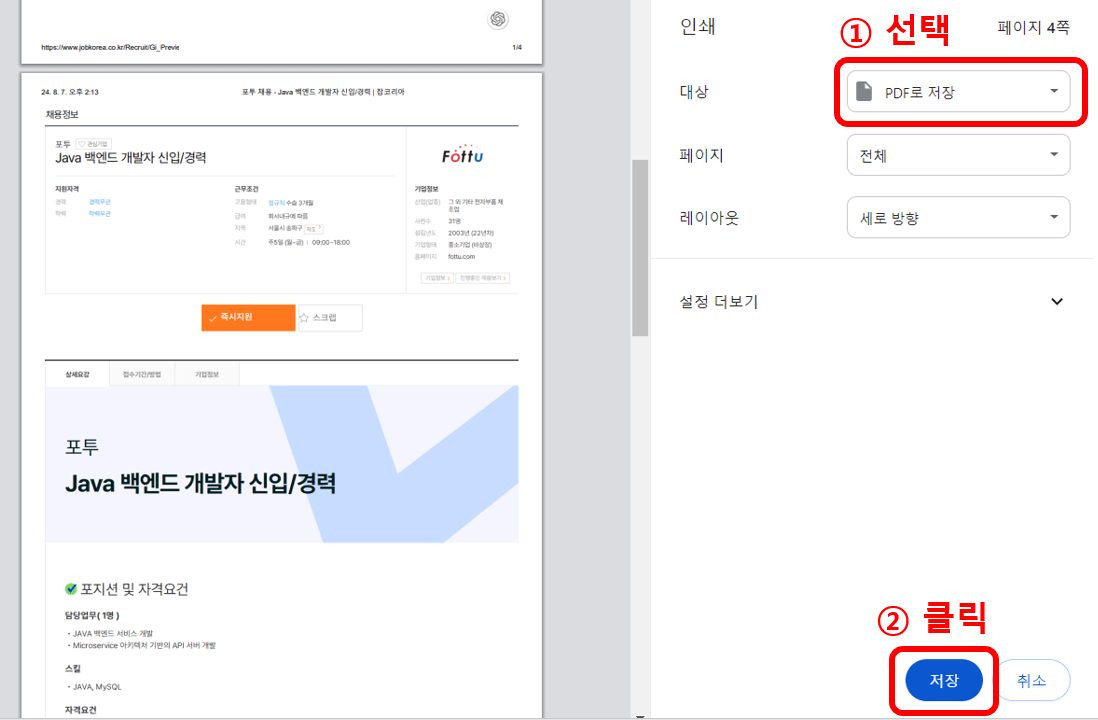
Task: Select the 지도 map badge next to 서울시 송파구
Action: pyautogui.click(x=313, y=229)
